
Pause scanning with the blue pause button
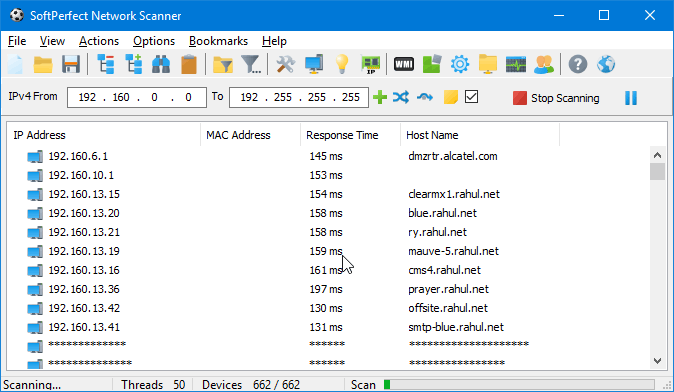tap(631, 98)
